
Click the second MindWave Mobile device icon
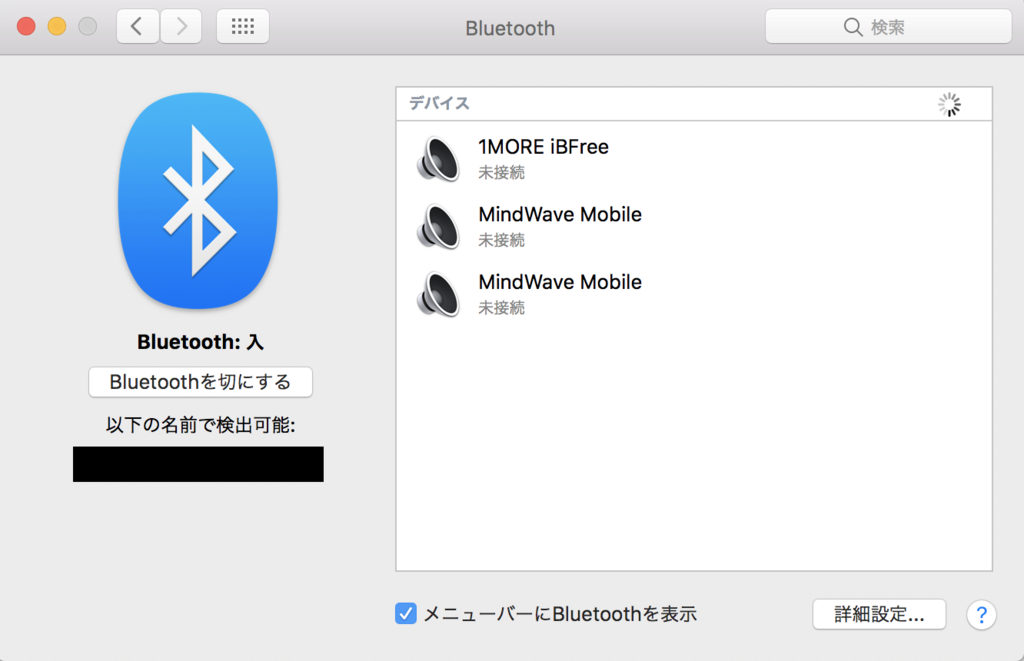(437, 294)
